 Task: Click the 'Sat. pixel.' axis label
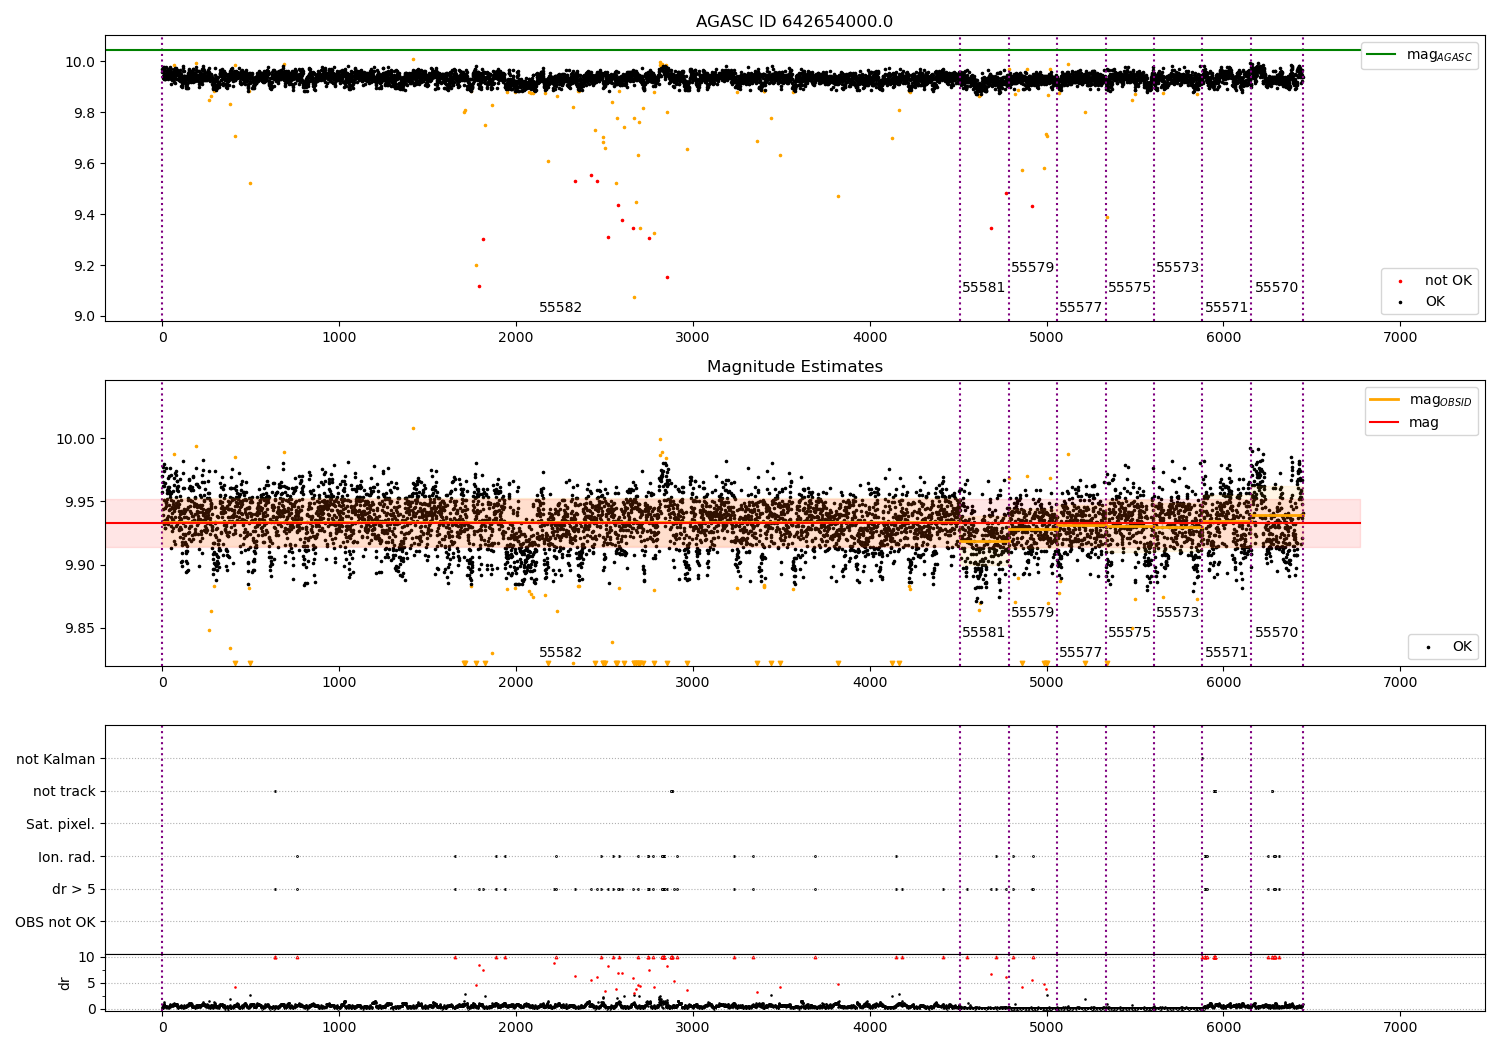click(61, 824)
